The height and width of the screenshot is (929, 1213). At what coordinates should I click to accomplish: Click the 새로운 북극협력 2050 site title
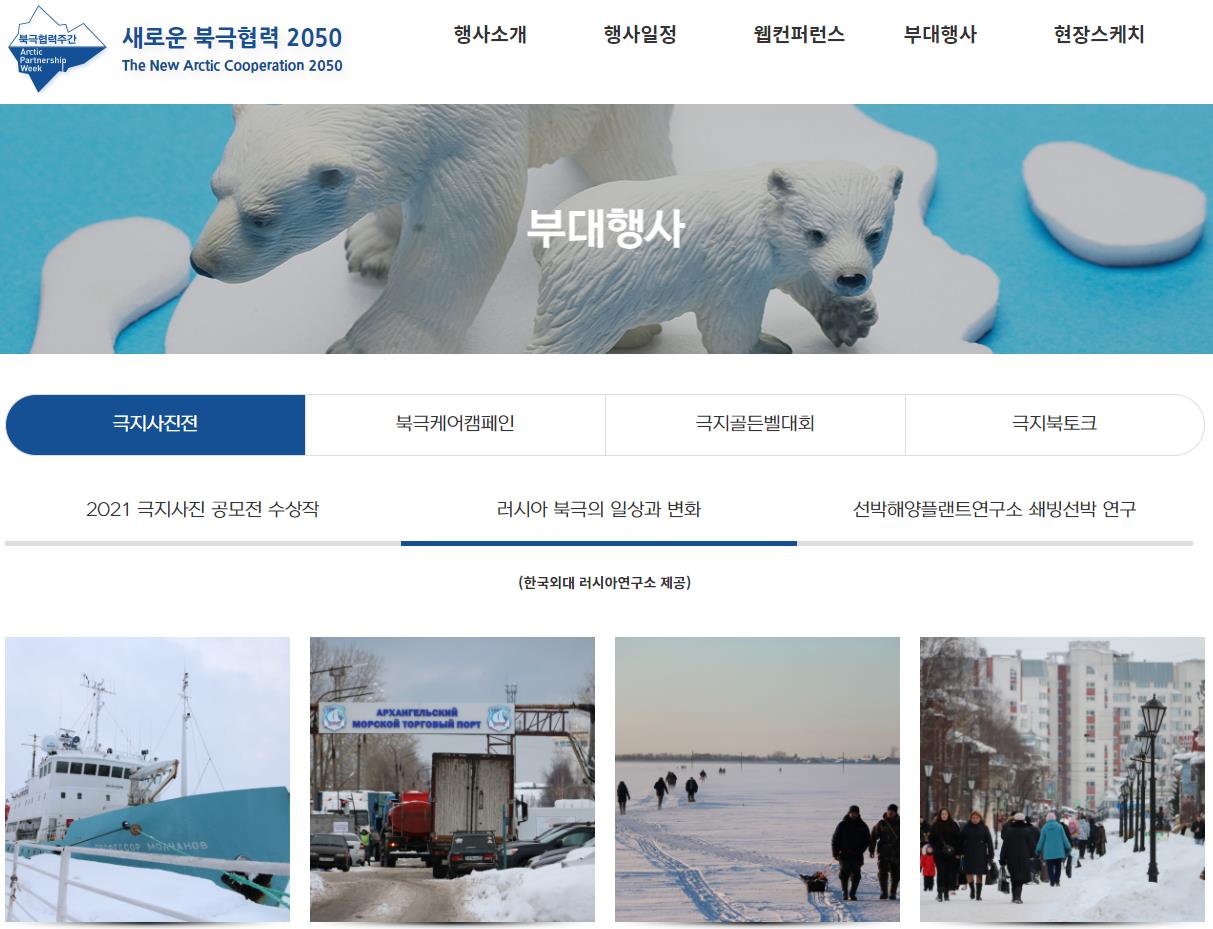click(x=232, y=38)
